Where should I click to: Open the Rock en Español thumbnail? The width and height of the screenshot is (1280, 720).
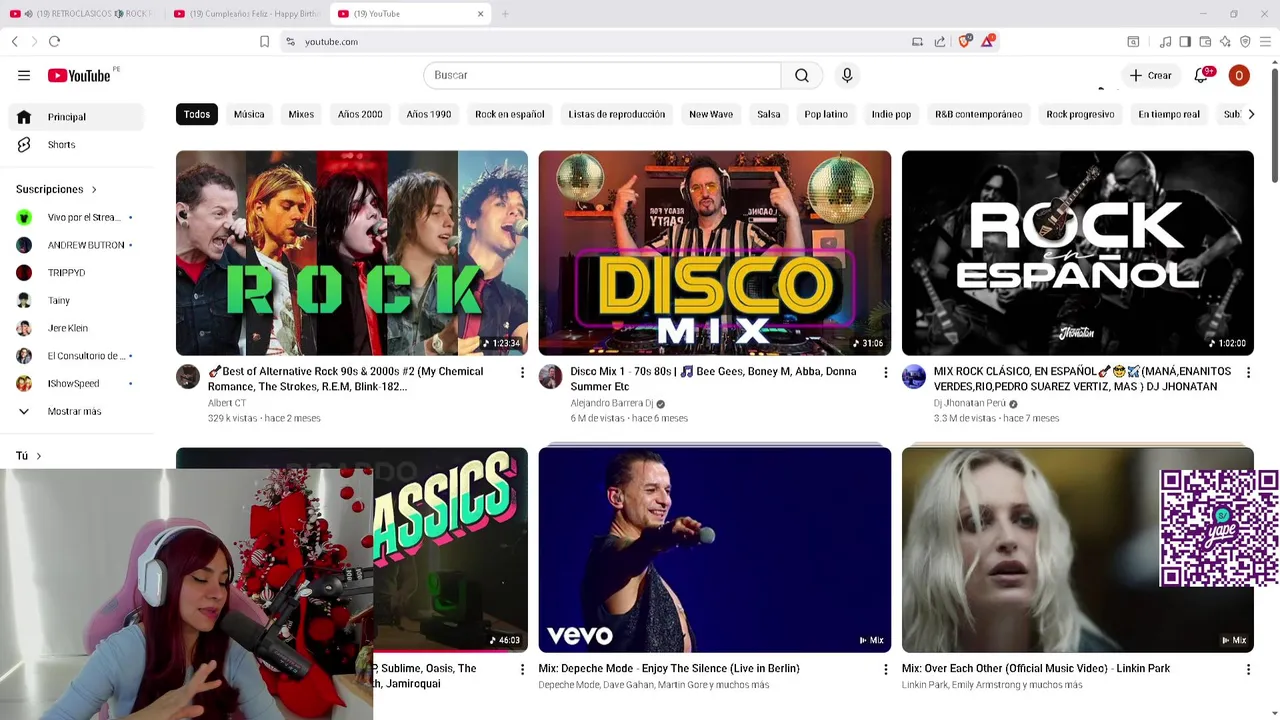click(x=1078, y=253)
